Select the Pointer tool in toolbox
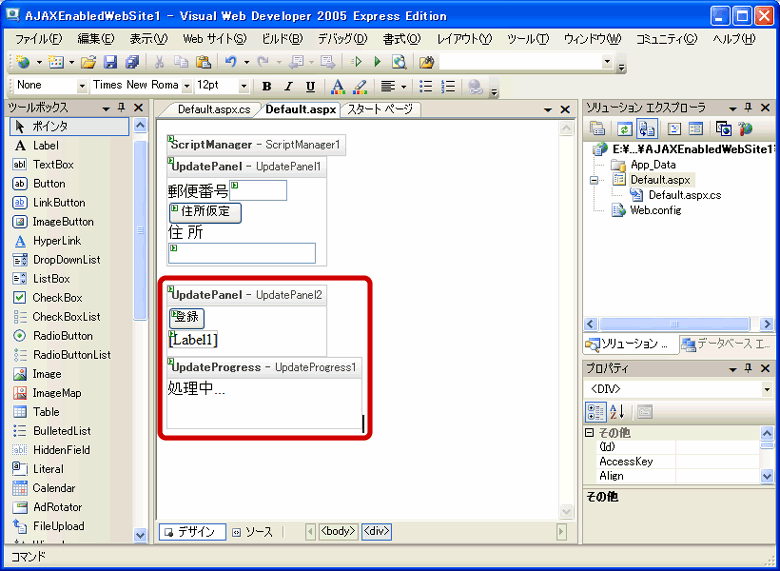This screenshot has height=571, width=780. 69,126
